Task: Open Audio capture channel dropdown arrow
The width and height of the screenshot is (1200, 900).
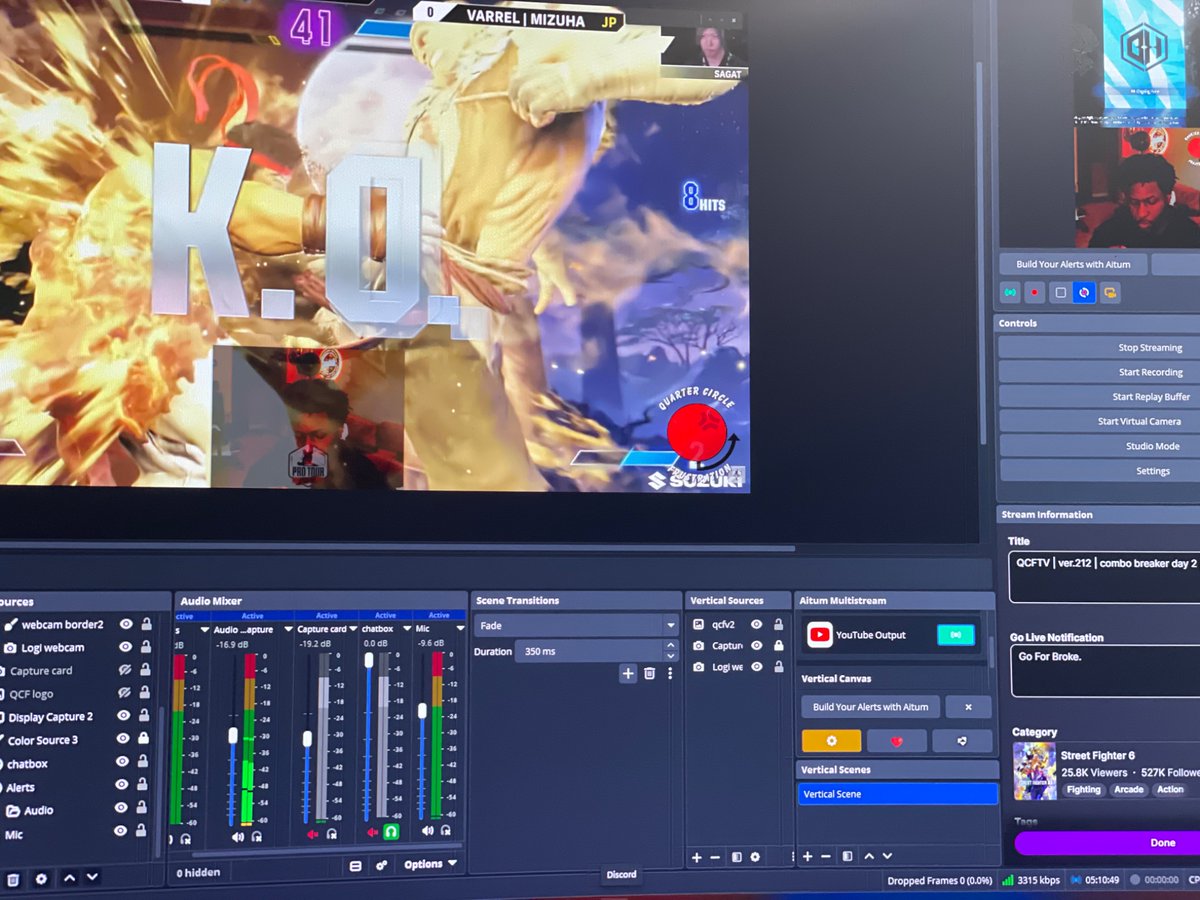Action: (288, 629)
